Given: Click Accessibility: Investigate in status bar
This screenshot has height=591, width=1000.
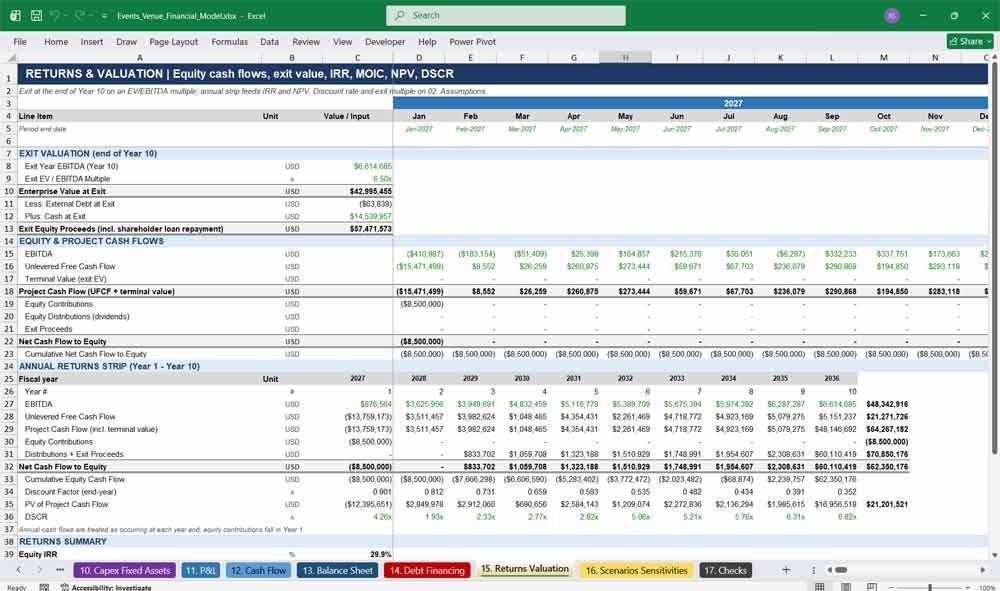Looking at the screenshot, I should pyautogui.click(x=106, y=587).
